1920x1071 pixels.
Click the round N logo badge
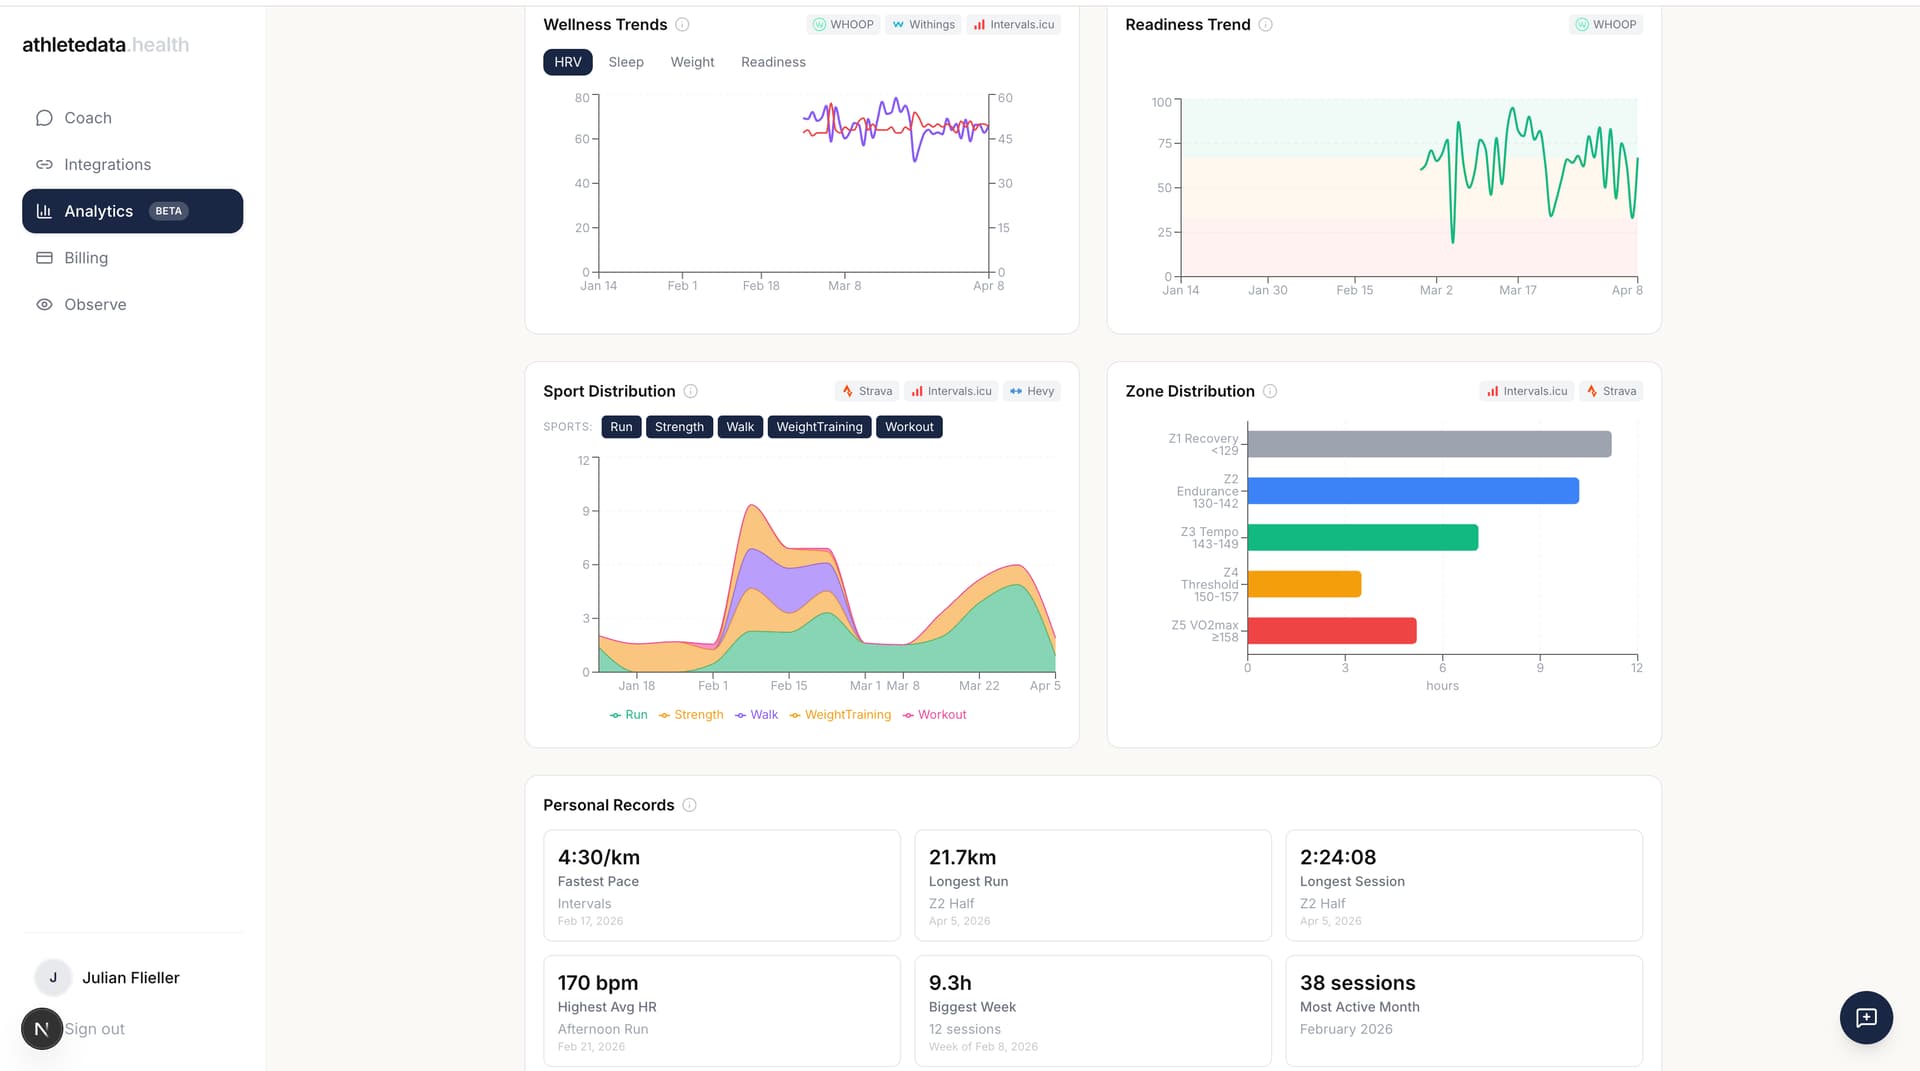pyautogui.click(x=42, y=1028)
